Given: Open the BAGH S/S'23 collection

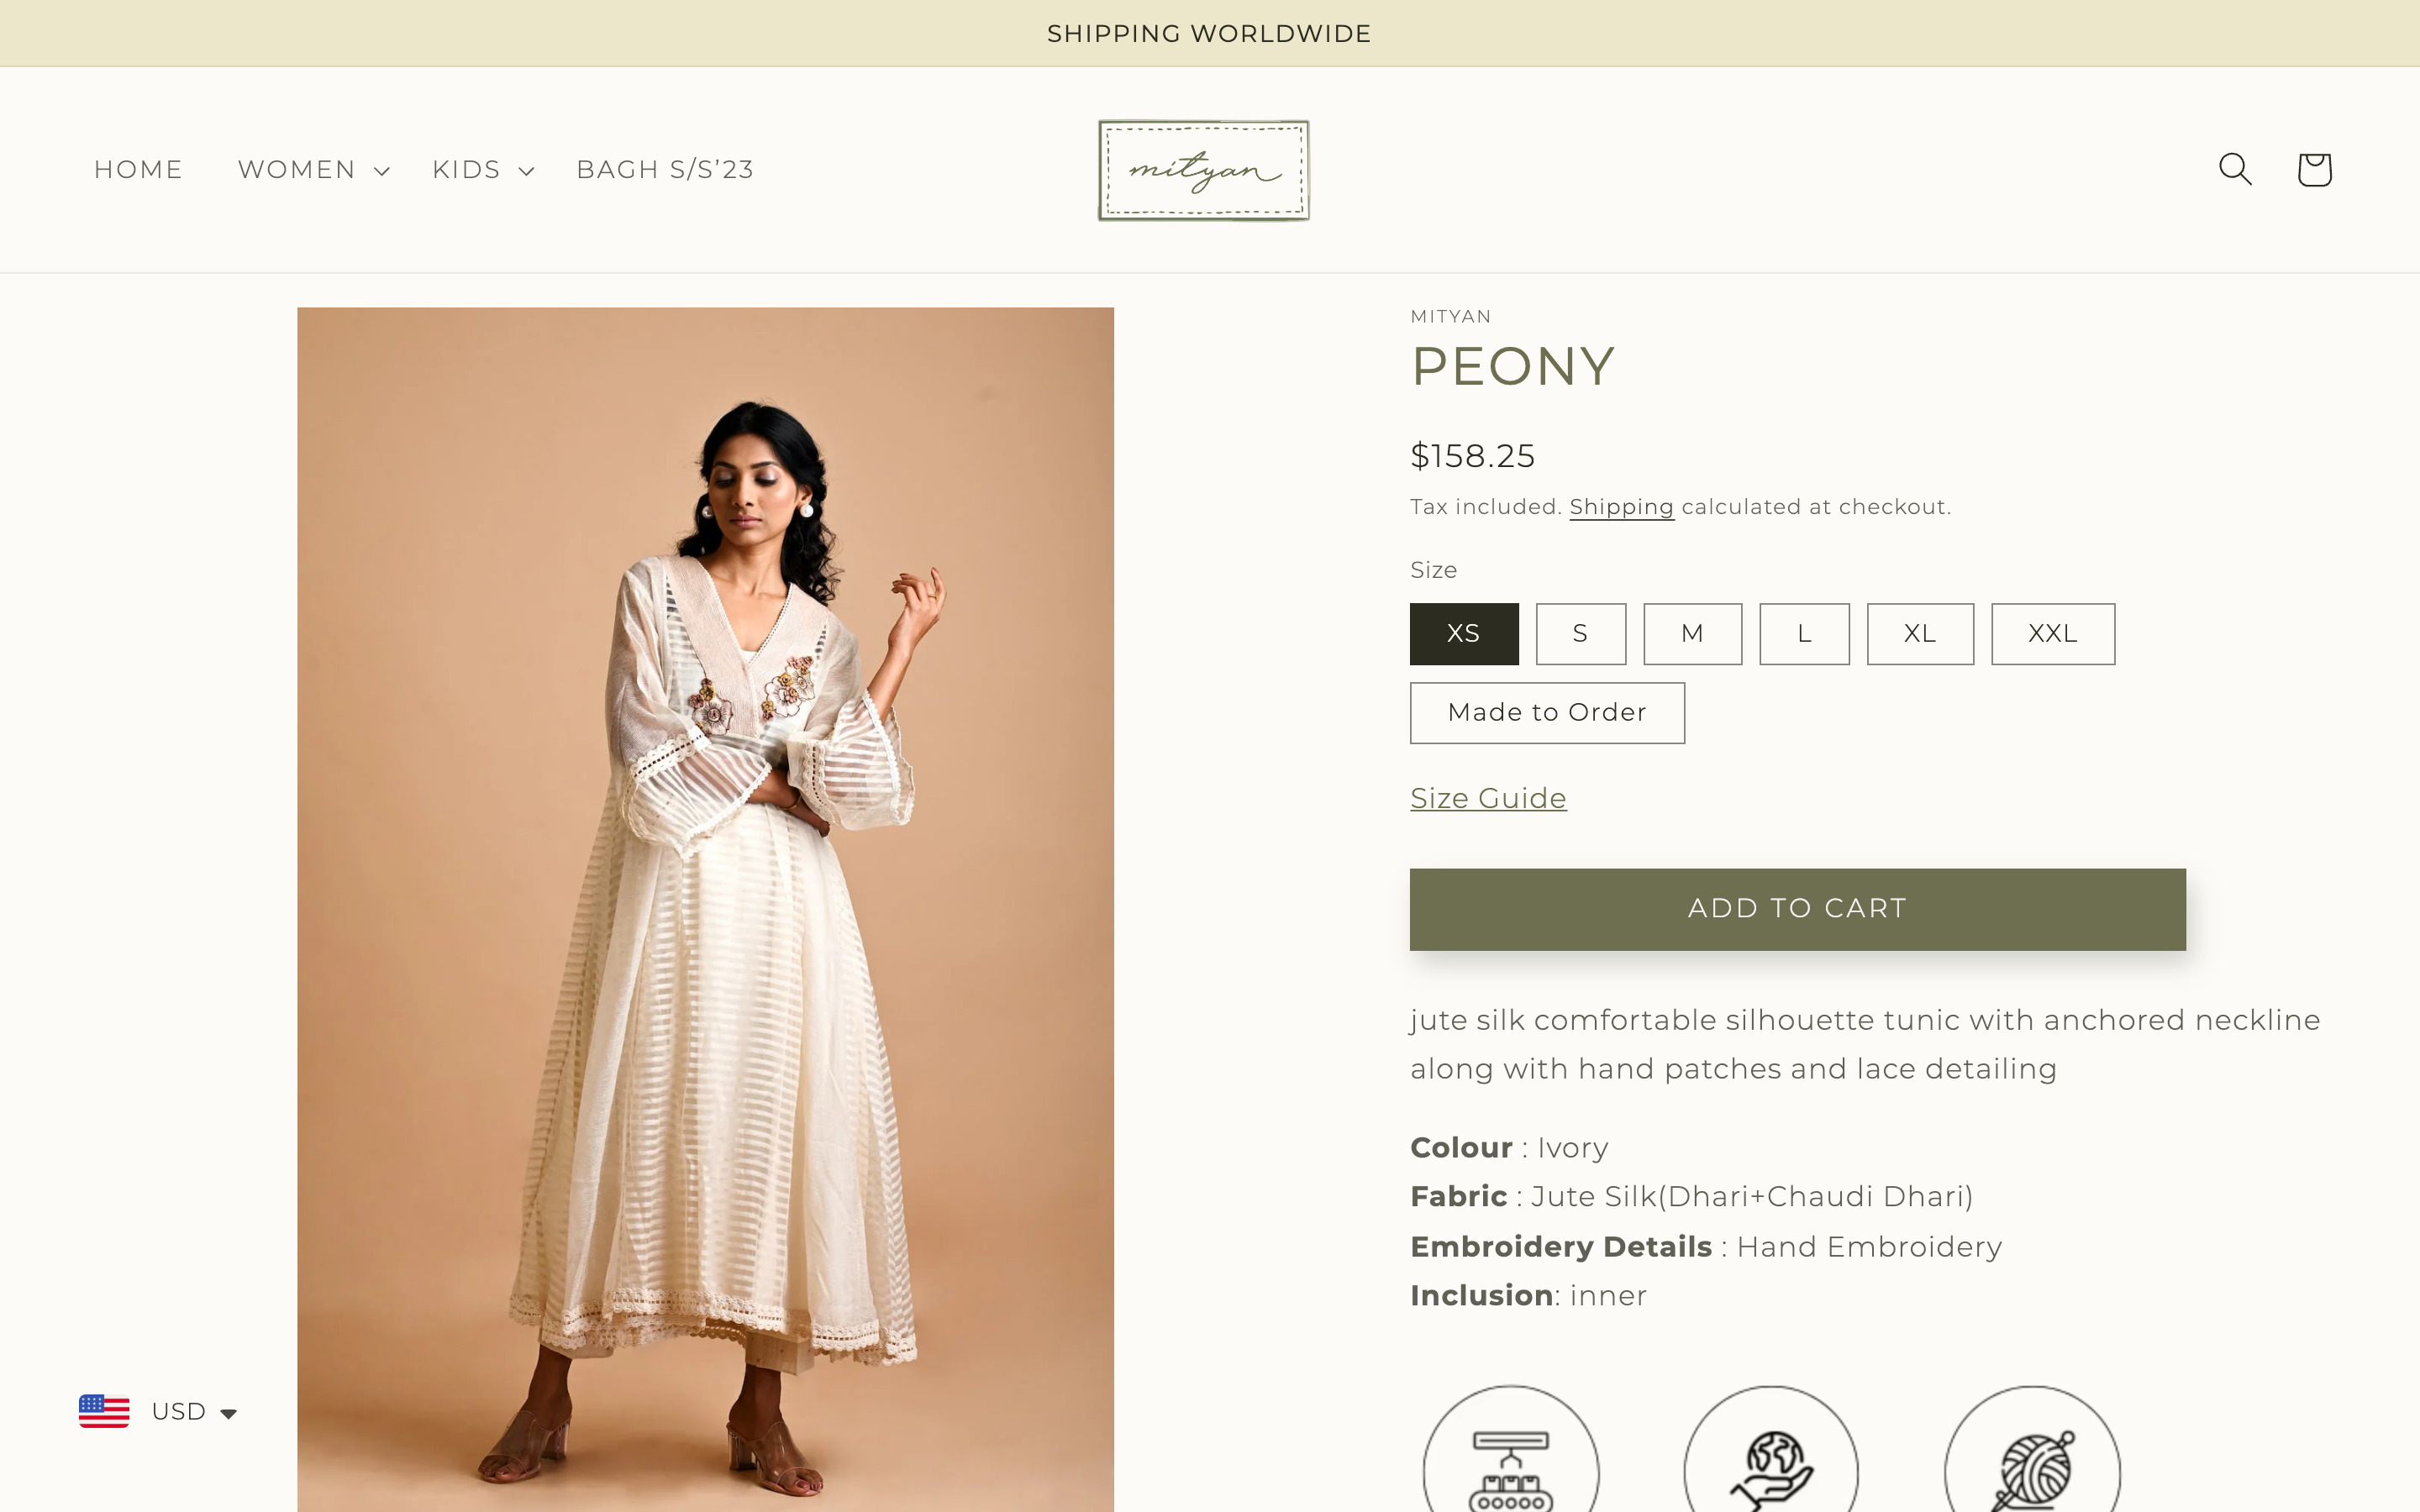Looking at the screenshot, I should [664, 169].
